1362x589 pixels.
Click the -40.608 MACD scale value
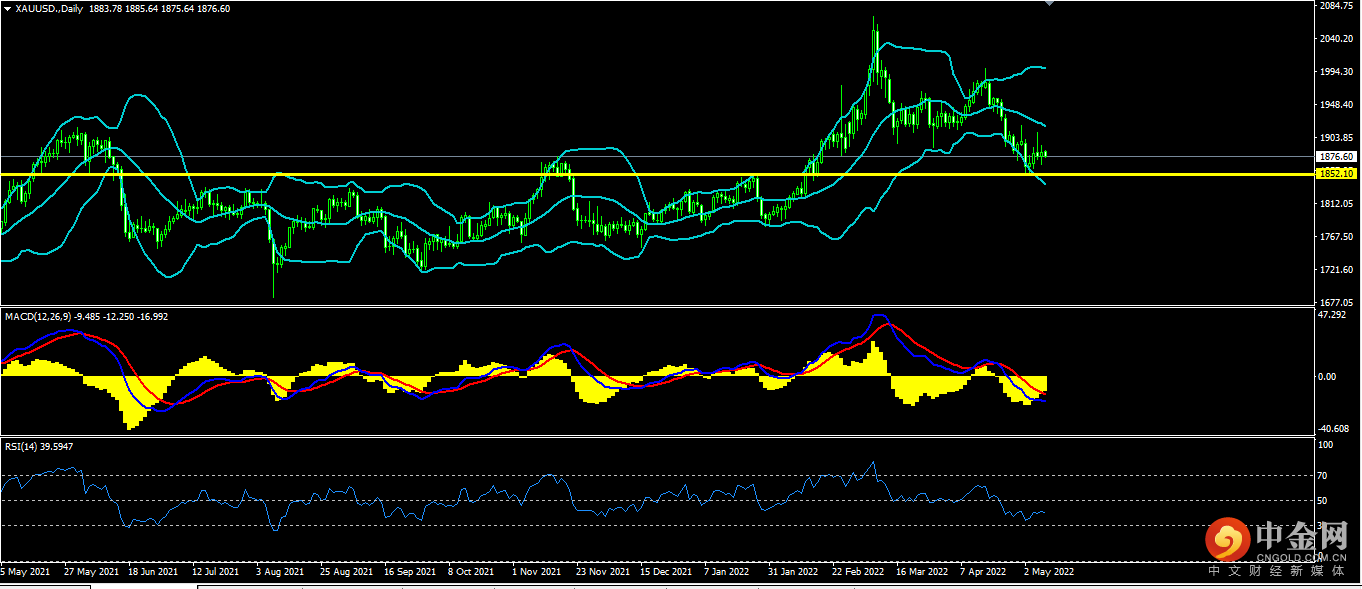point(1333,427)
